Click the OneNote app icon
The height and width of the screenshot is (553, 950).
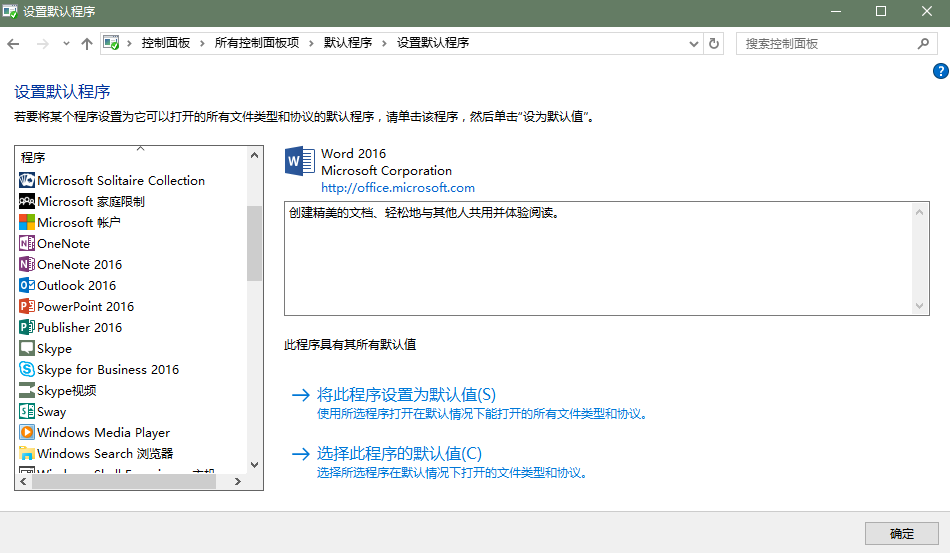point(27,243)
